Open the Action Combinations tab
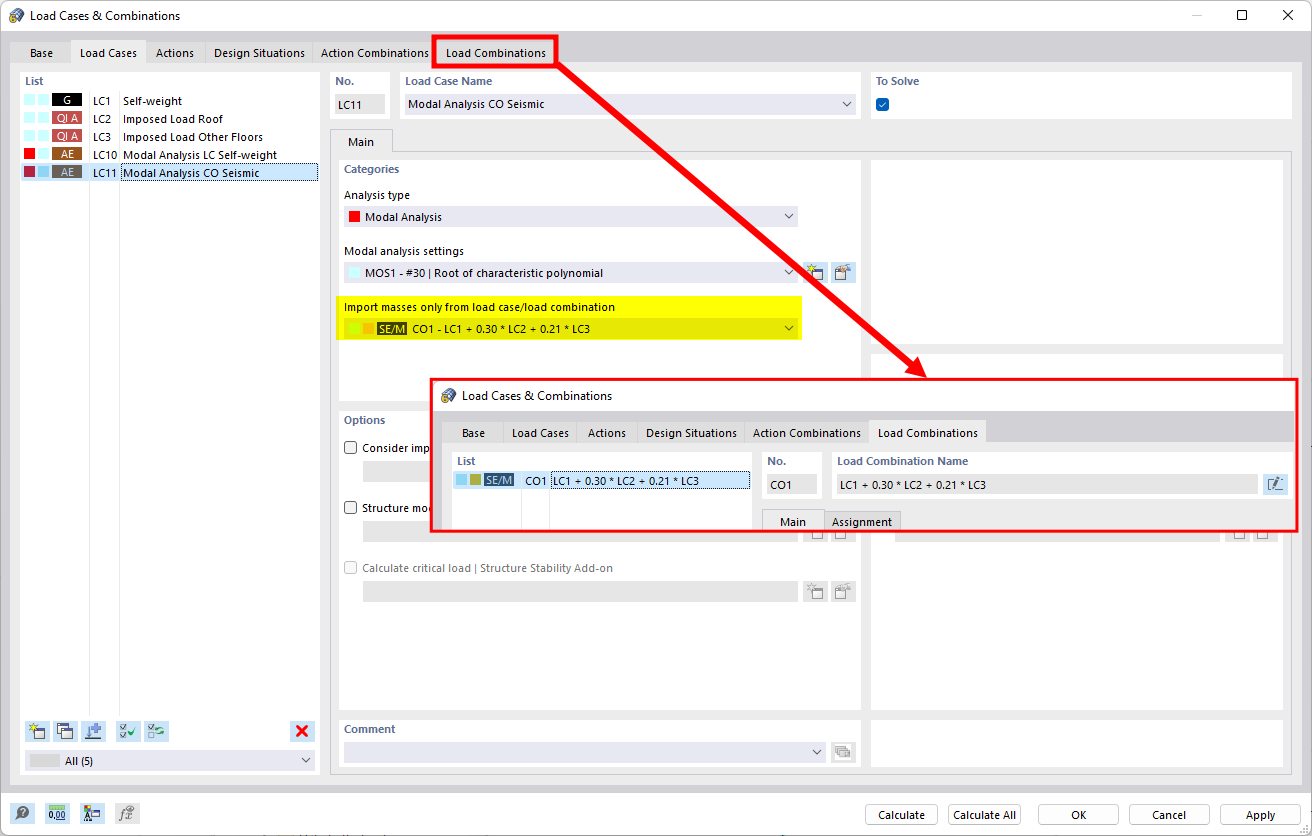Image resolution: width=1312 pixels, height=836 pixels. coord(374,53)
